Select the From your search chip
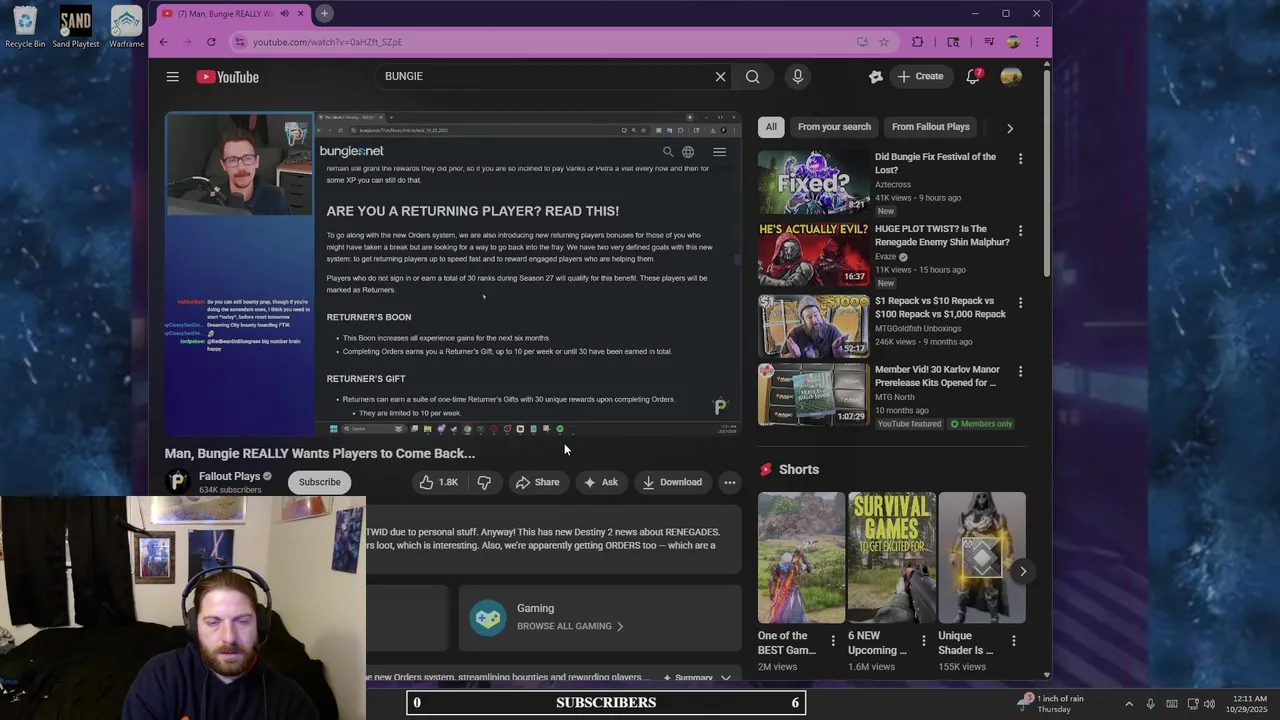The height and width of the screenshot is (720, 1280). click(x=834, y=127)
